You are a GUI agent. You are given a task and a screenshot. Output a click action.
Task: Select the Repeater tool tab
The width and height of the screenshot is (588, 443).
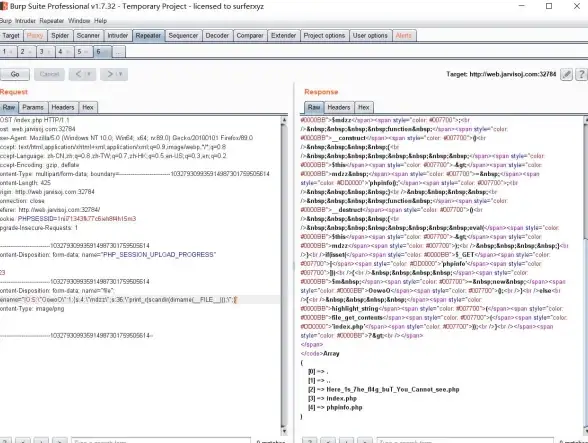pyautogui.click(x=148, y=36)
